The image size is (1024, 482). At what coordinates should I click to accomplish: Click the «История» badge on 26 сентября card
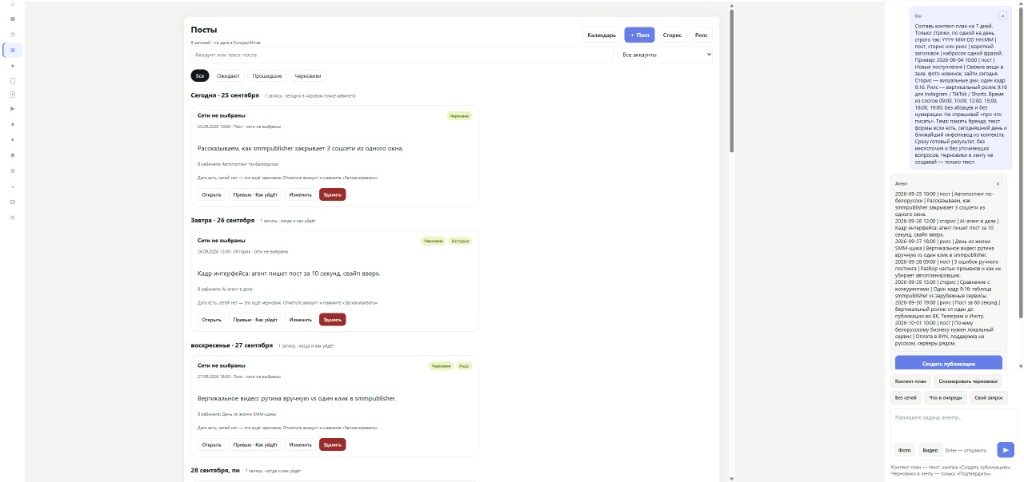click(460, 241)
